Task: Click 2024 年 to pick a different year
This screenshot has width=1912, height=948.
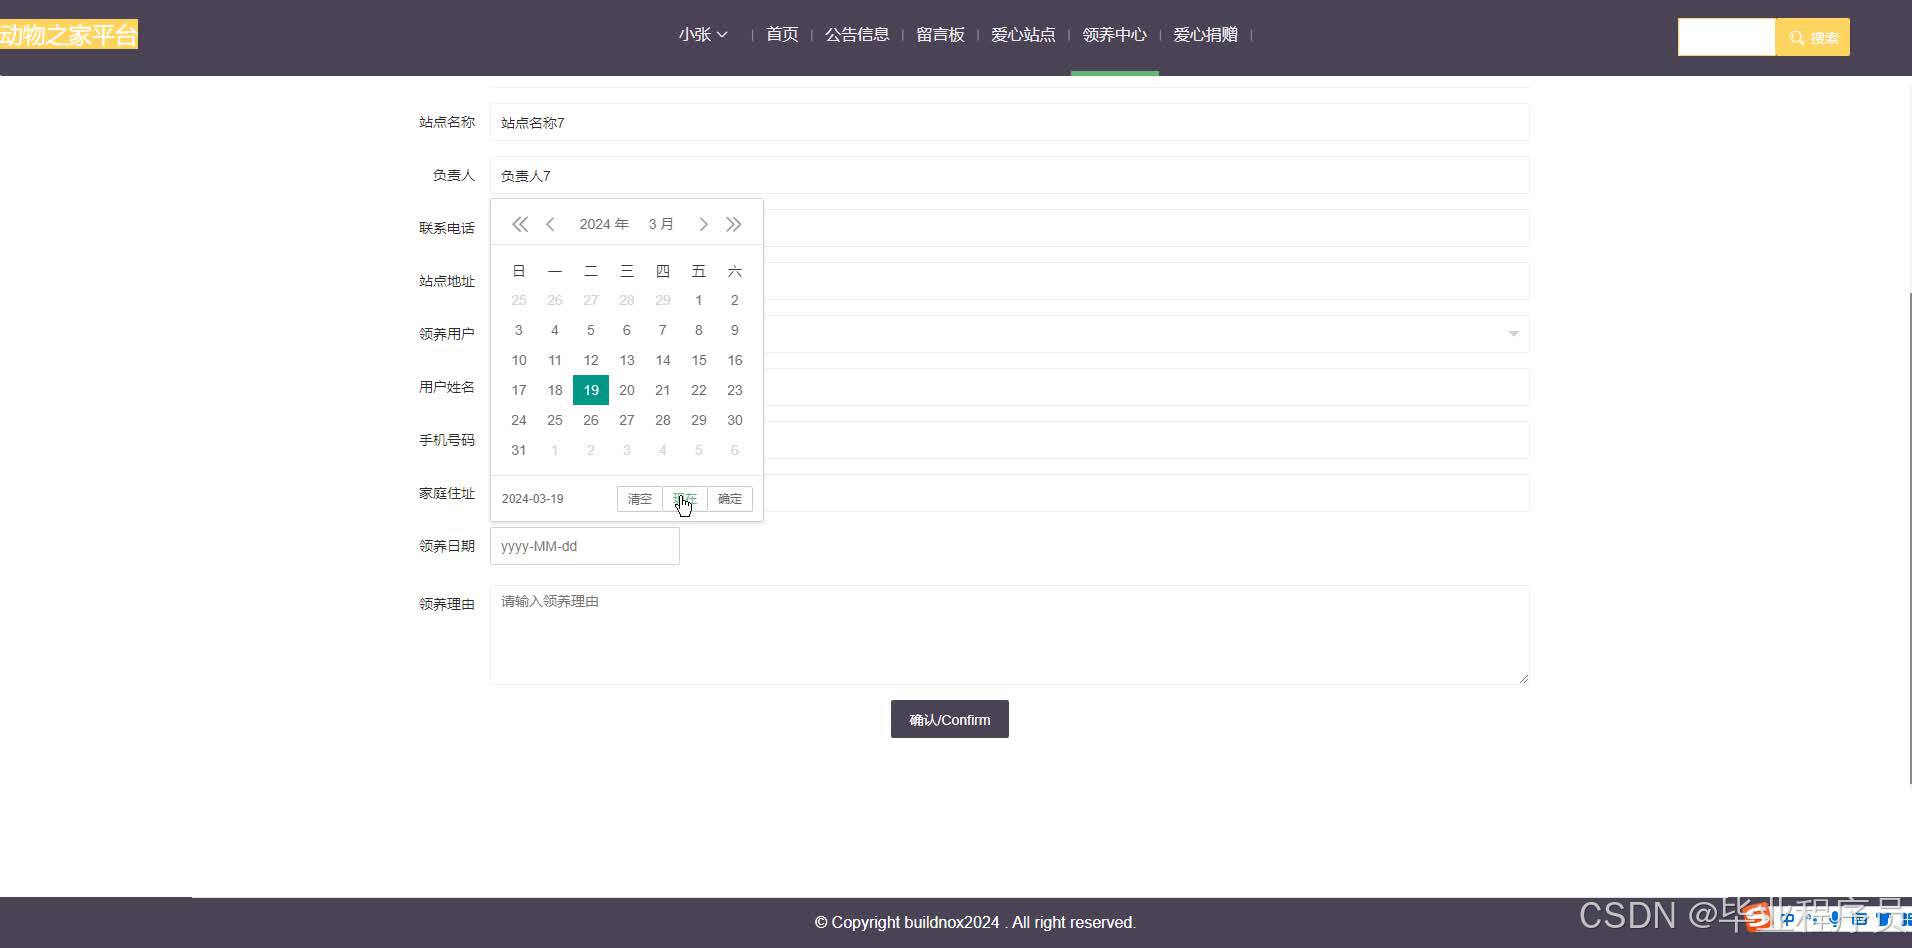Action: pos(603,224)
